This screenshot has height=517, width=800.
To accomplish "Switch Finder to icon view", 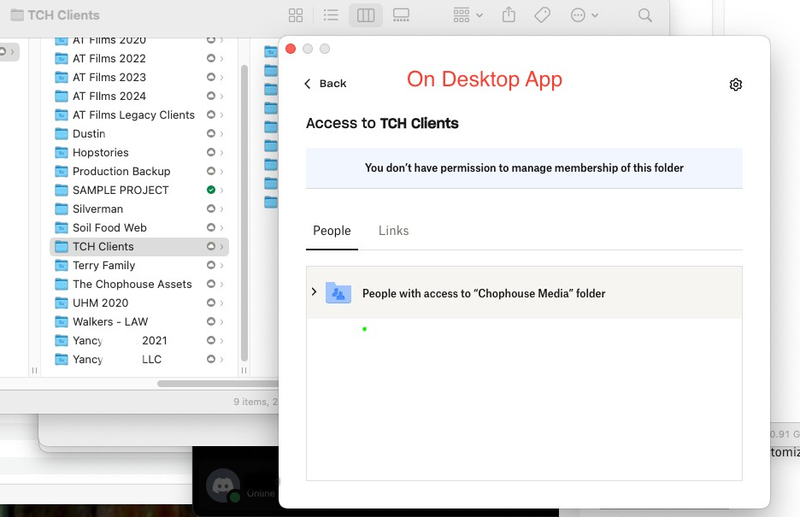I will point(296,15).
